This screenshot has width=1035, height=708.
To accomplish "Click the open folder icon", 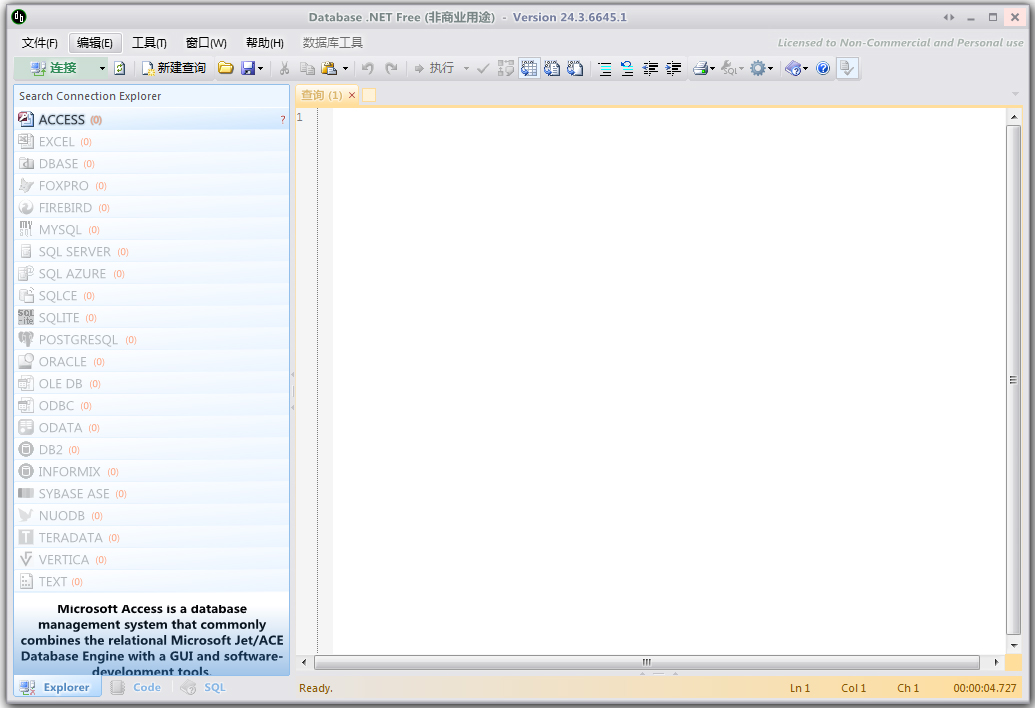I will tap(226, 68).
